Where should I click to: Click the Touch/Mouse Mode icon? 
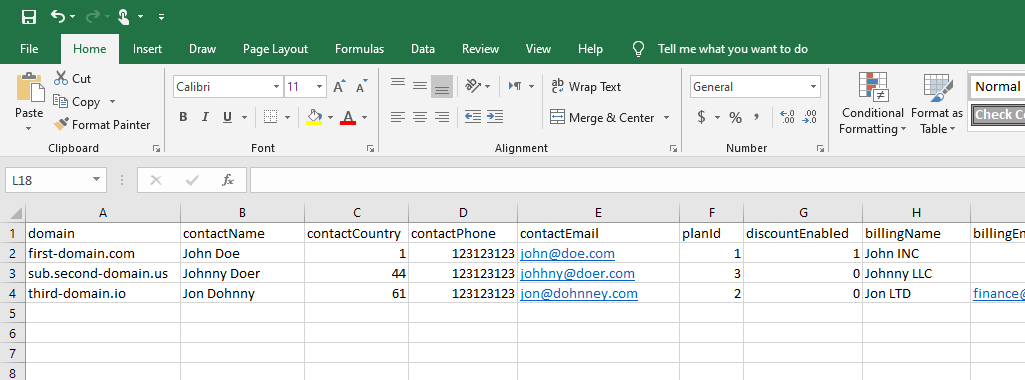click(x=125, y=16)
